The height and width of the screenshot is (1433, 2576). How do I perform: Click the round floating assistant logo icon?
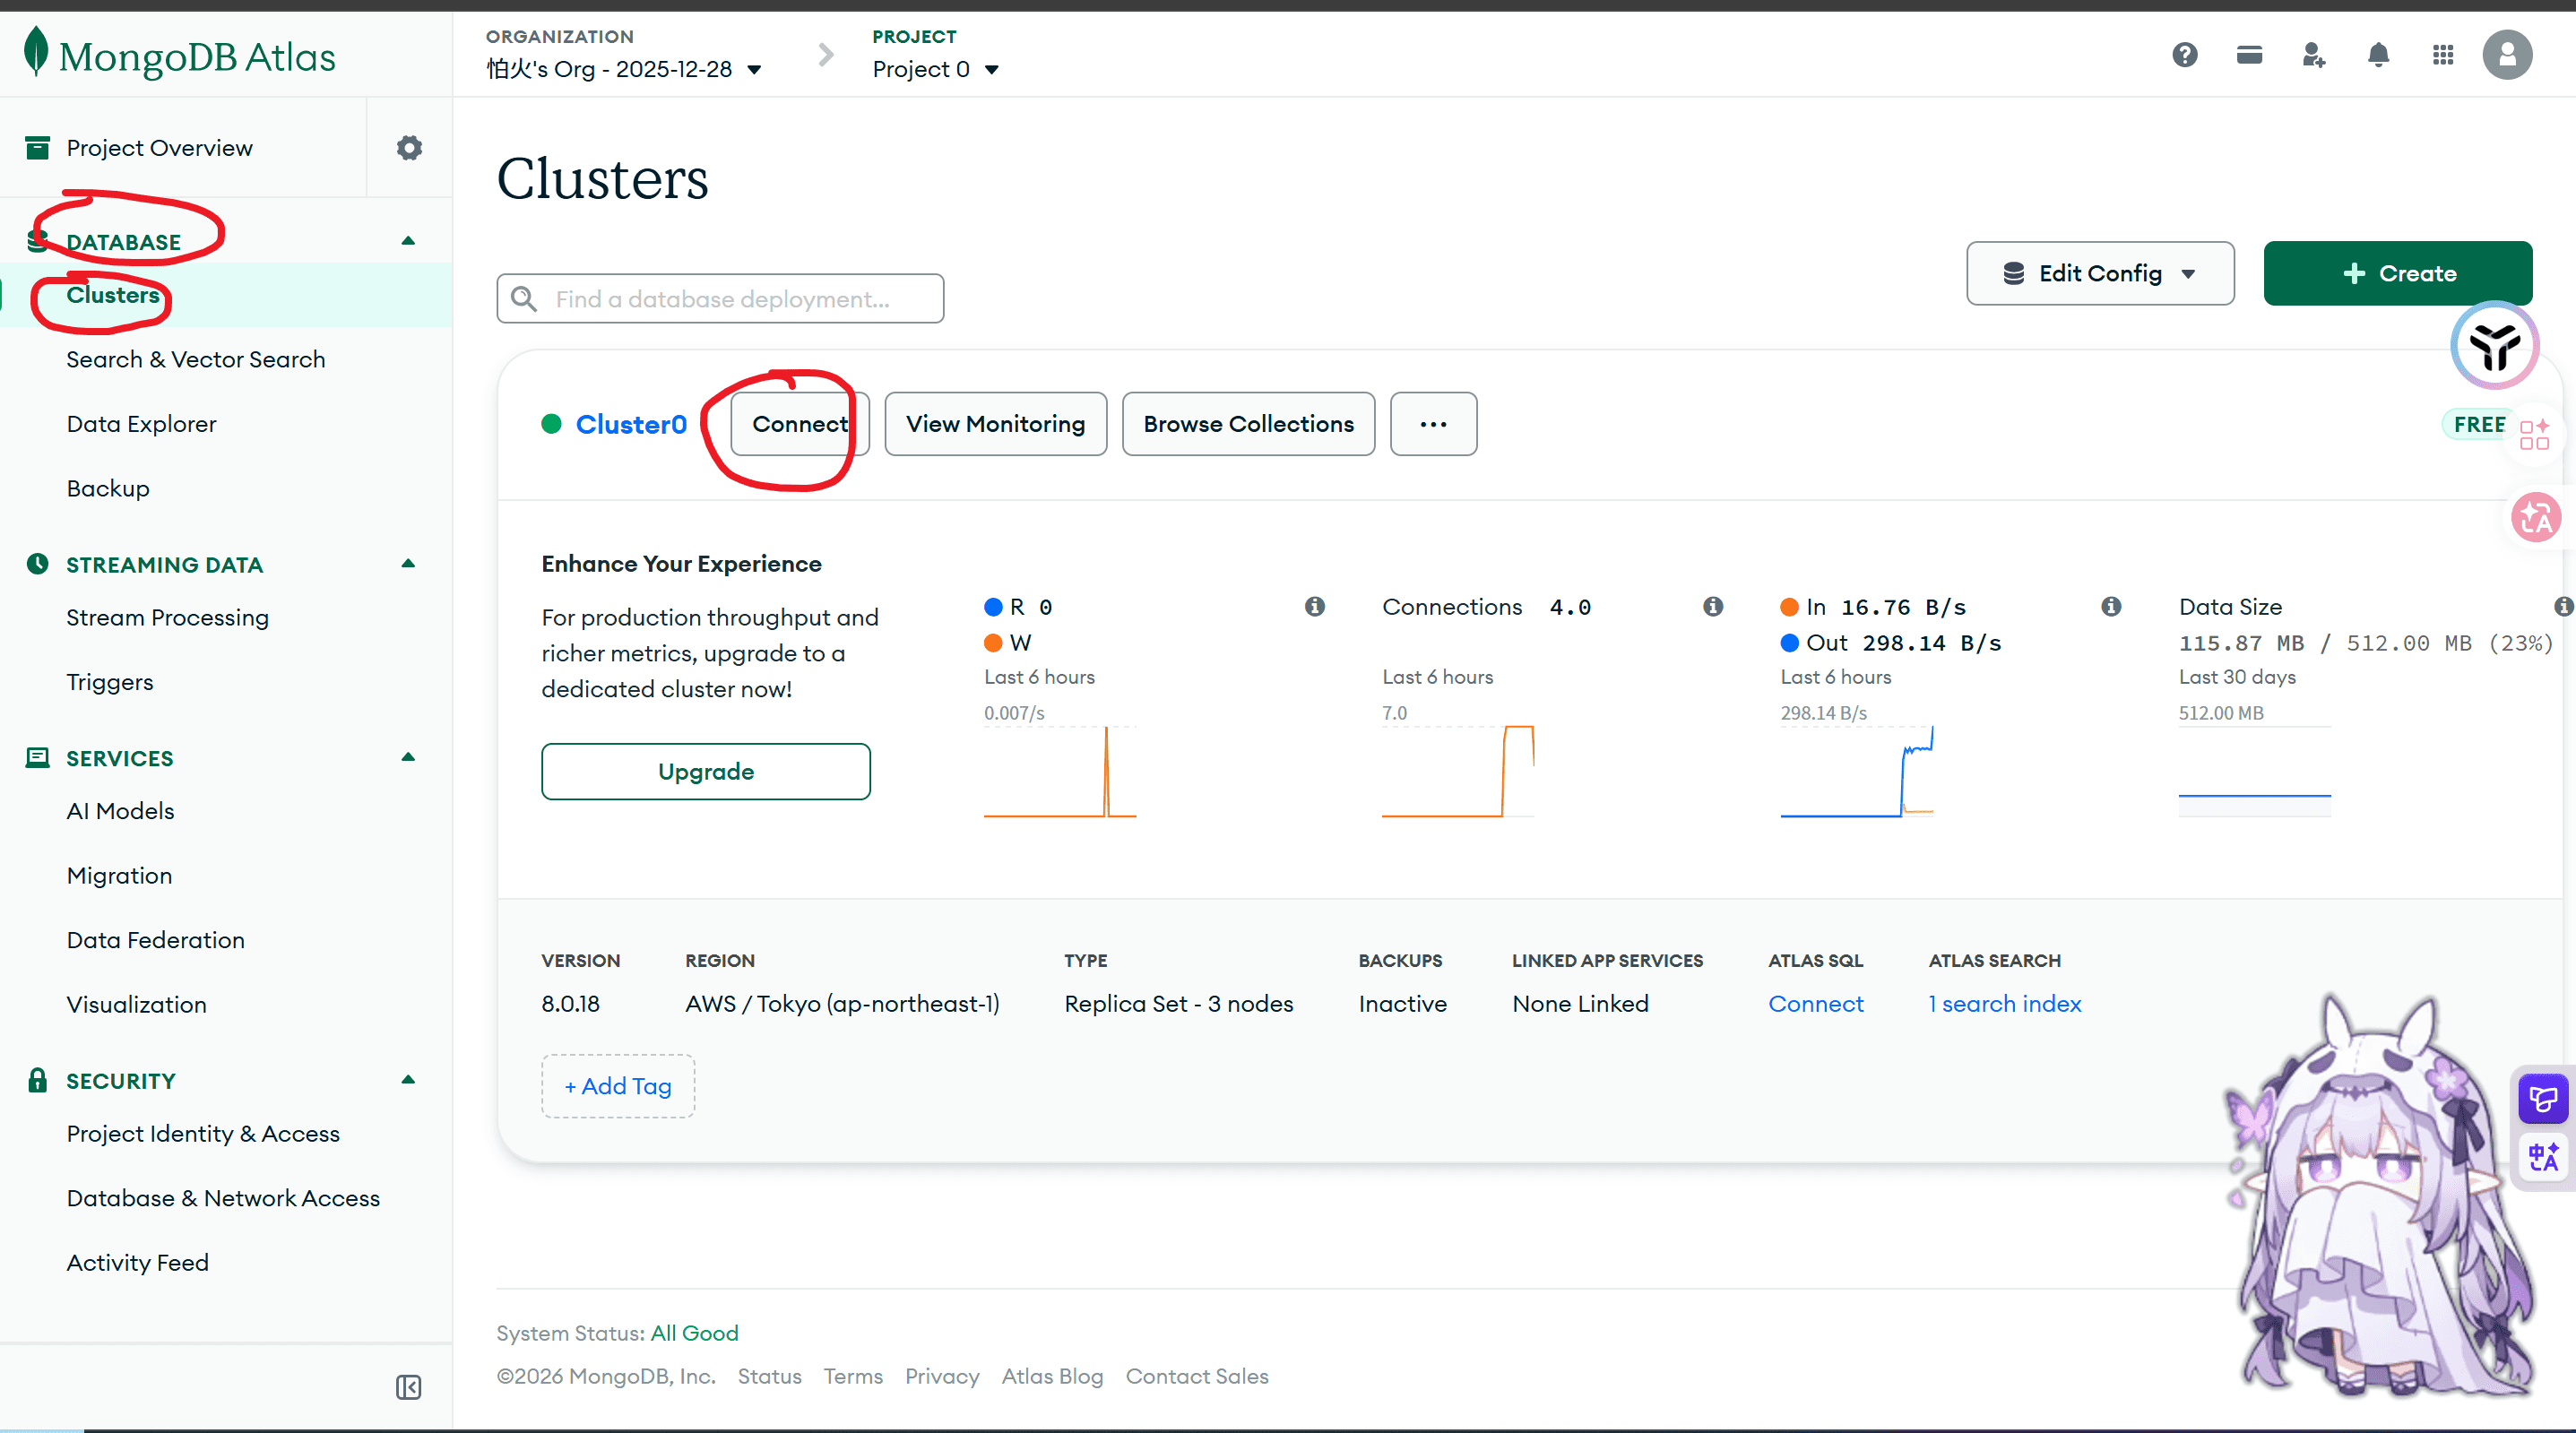pyautogui.click(x=2494, y=345)
